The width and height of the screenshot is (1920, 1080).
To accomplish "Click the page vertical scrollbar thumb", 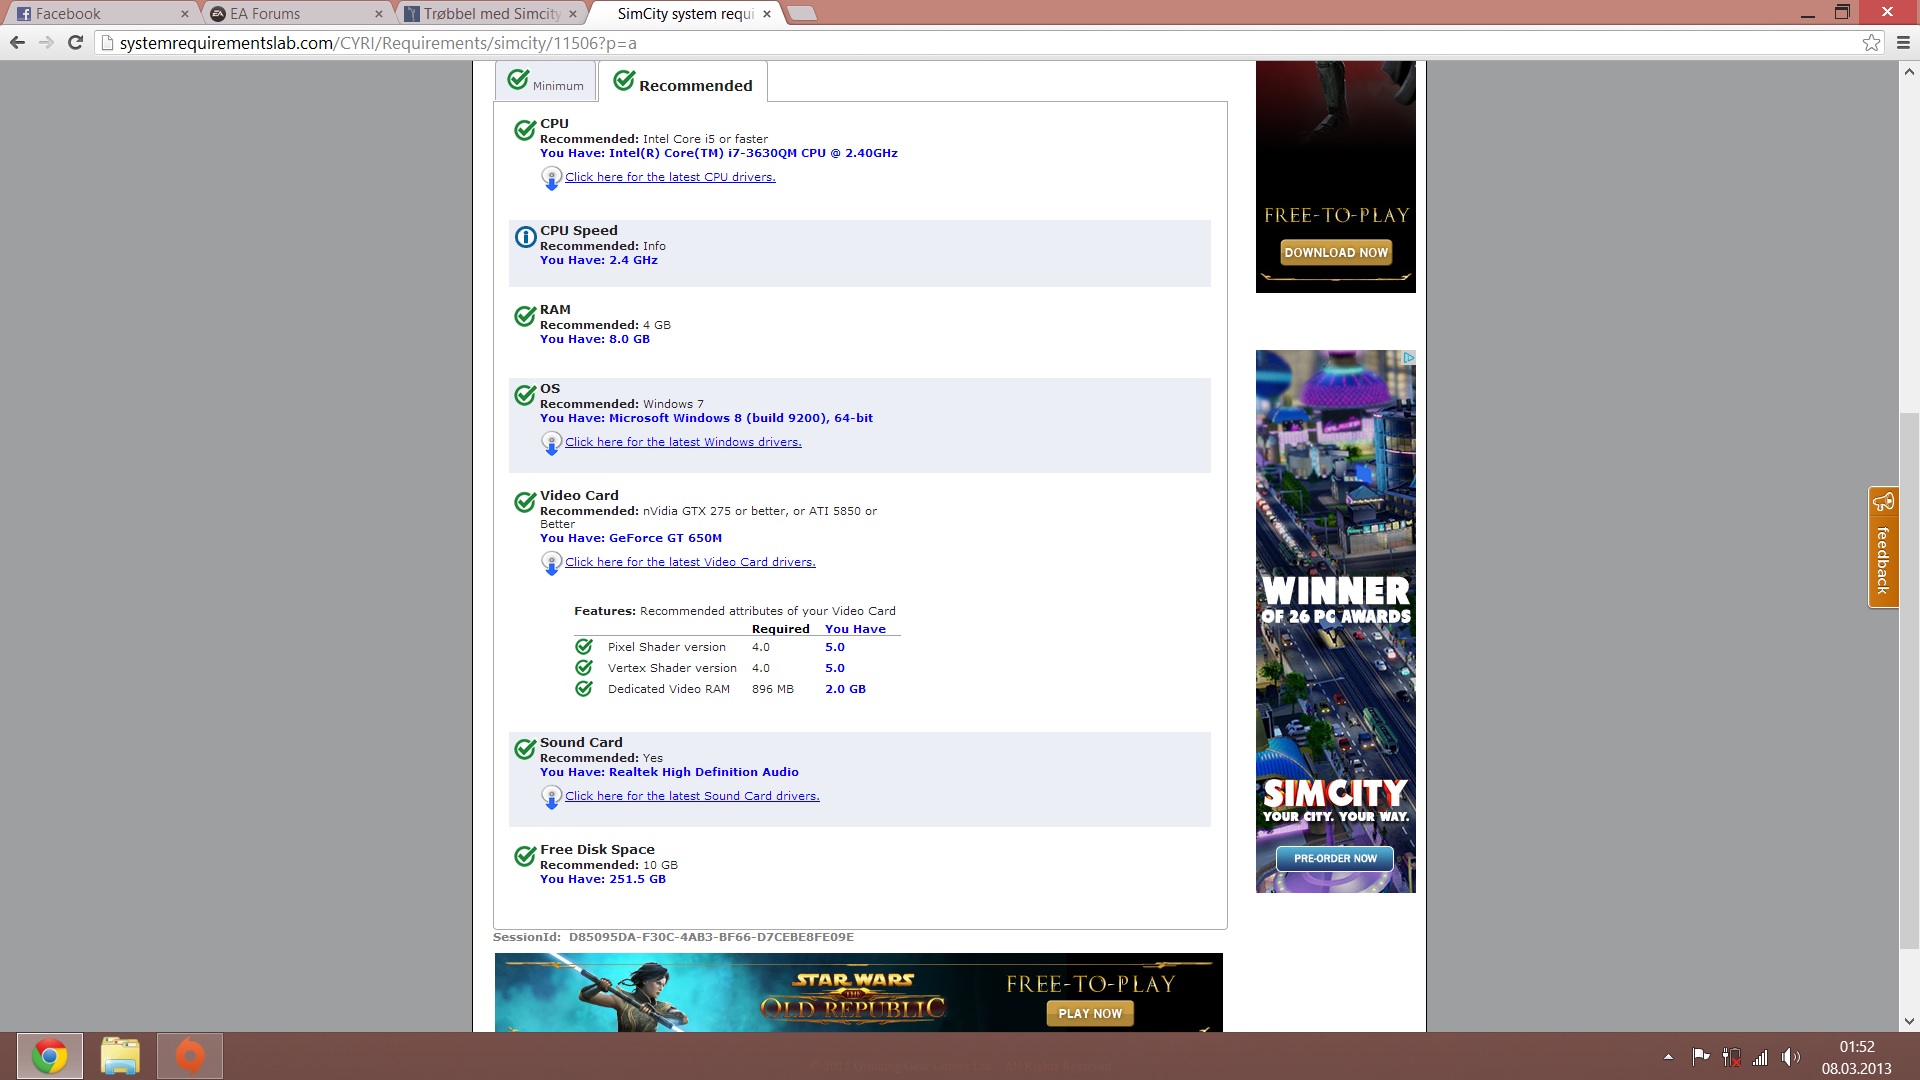I will click(x=1909, y=680).
